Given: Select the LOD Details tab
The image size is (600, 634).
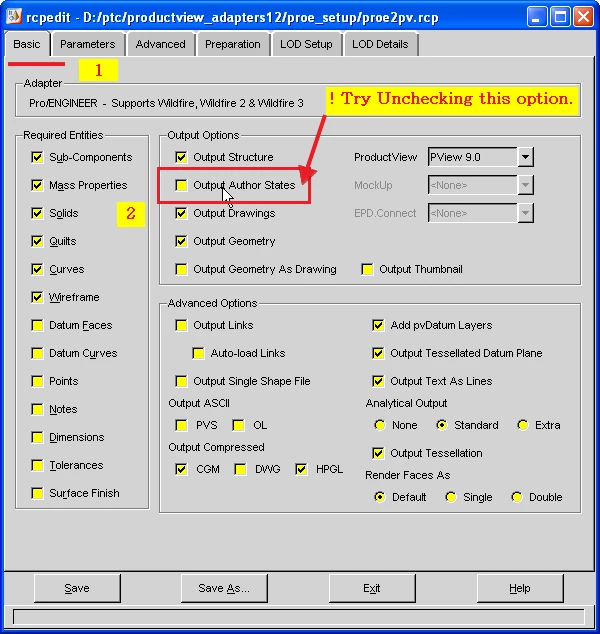Looking at the screenshot, I should [380, 44].
